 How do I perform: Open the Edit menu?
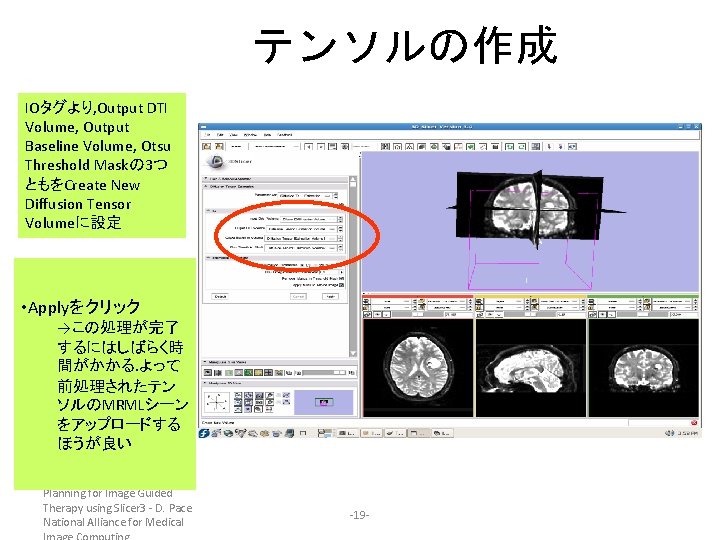[x=220, y=135]
